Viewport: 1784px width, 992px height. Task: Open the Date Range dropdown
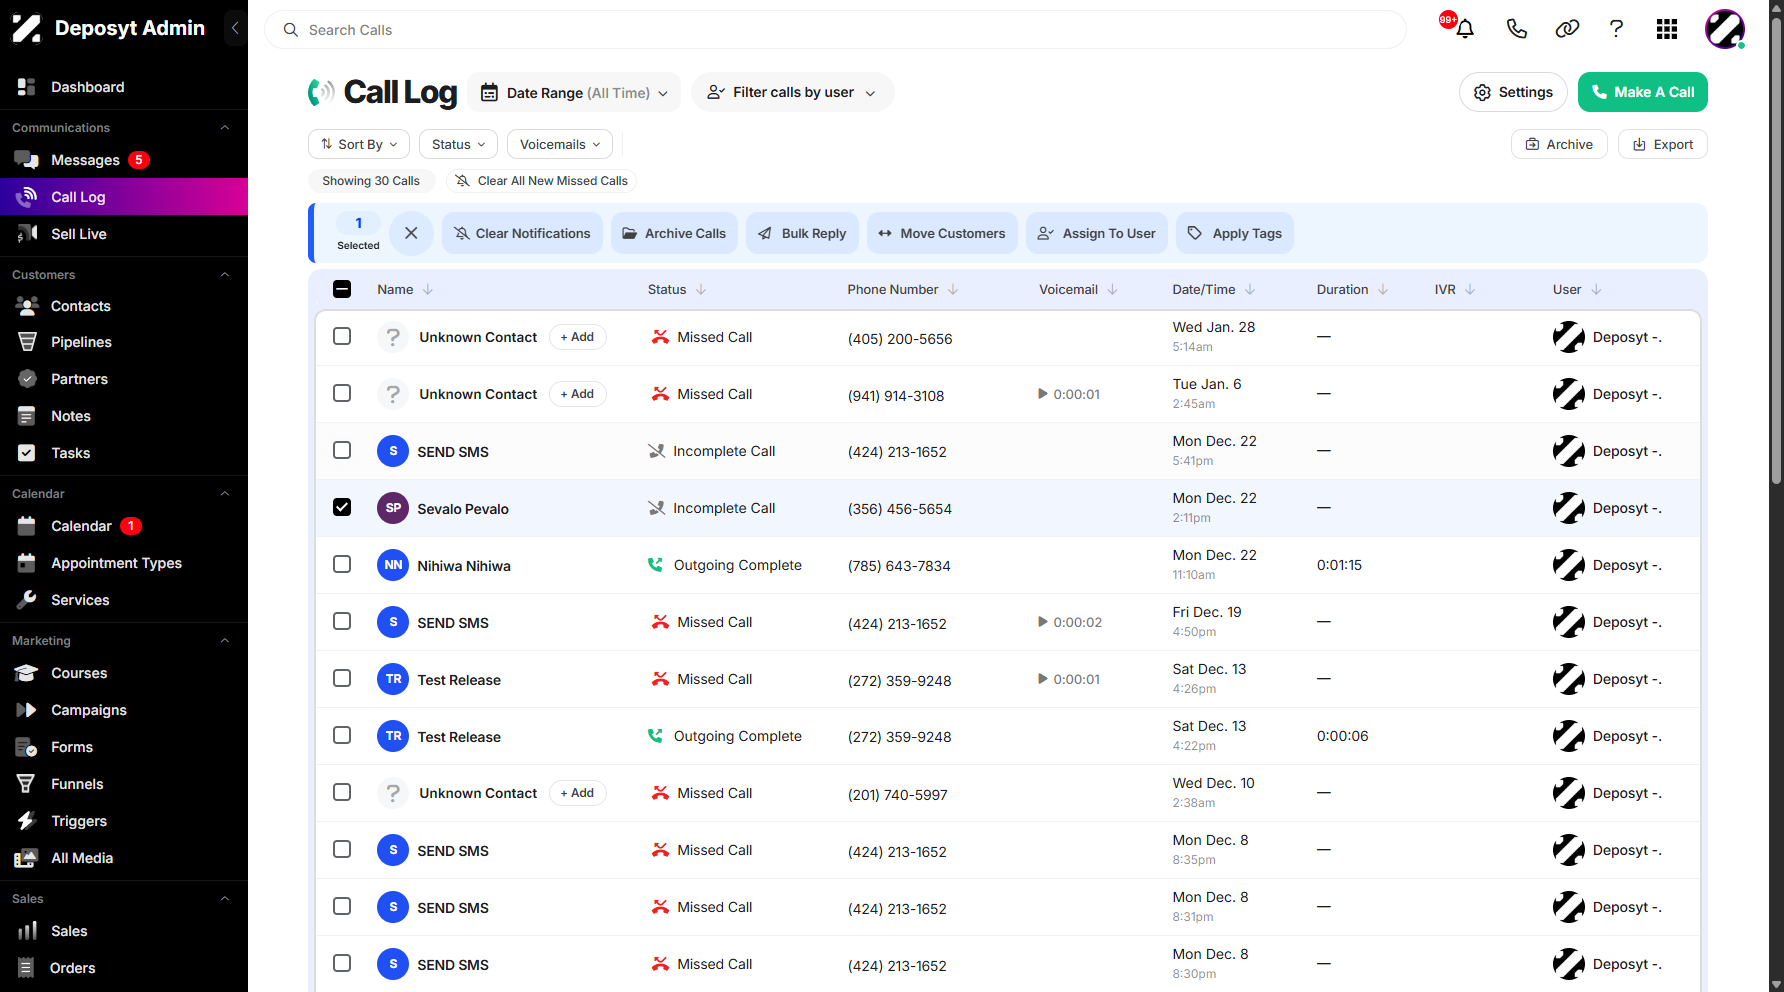(x=574, y=92)
